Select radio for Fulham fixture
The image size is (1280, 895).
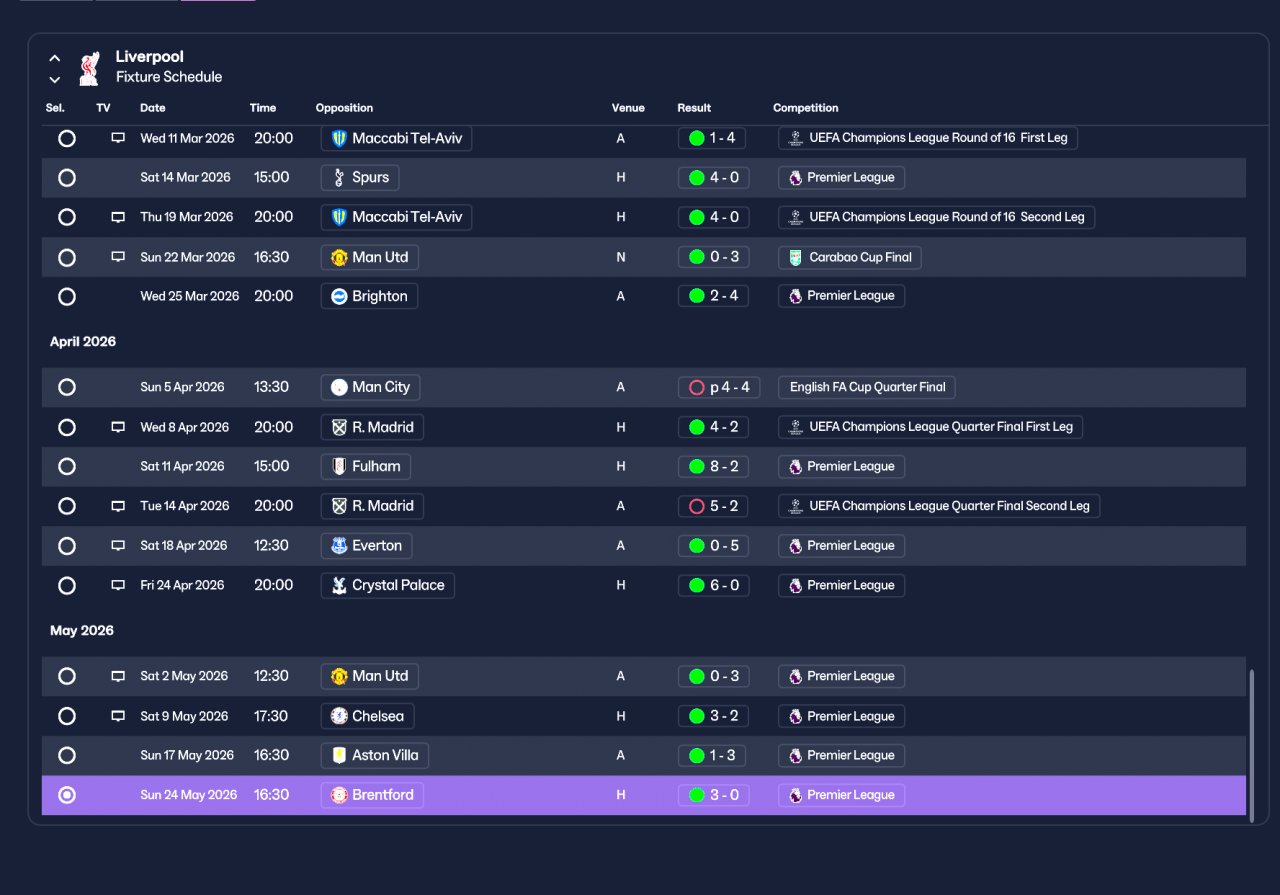click(67, 467)
